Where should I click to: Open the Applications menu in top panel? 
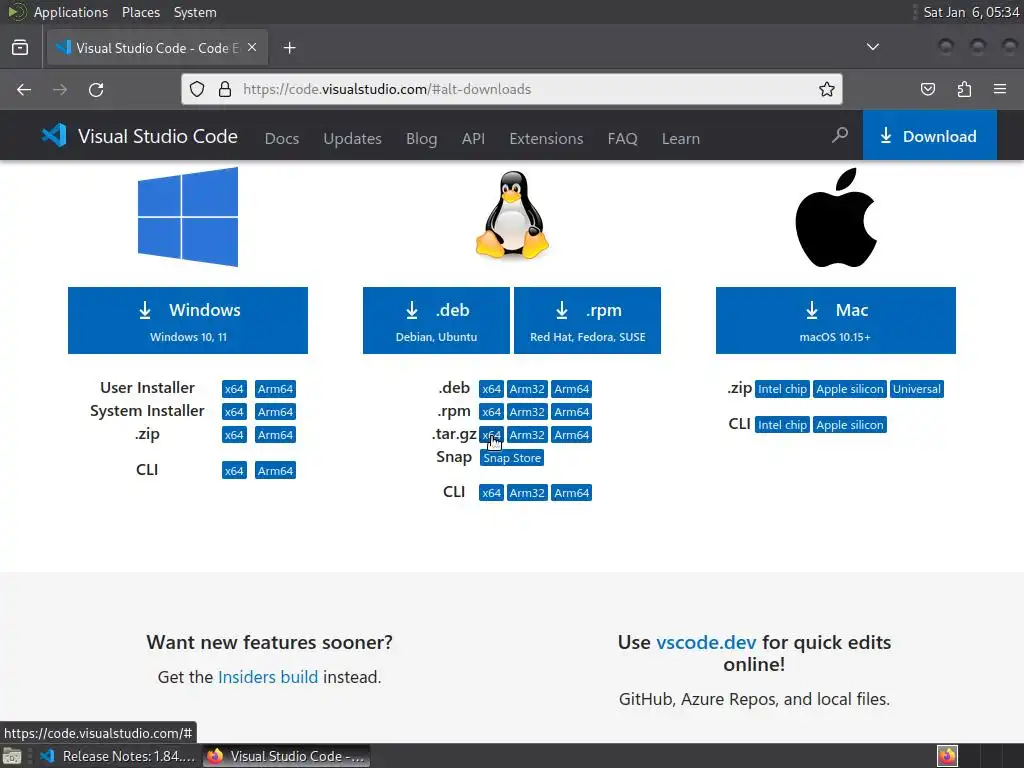click(71, 12)
